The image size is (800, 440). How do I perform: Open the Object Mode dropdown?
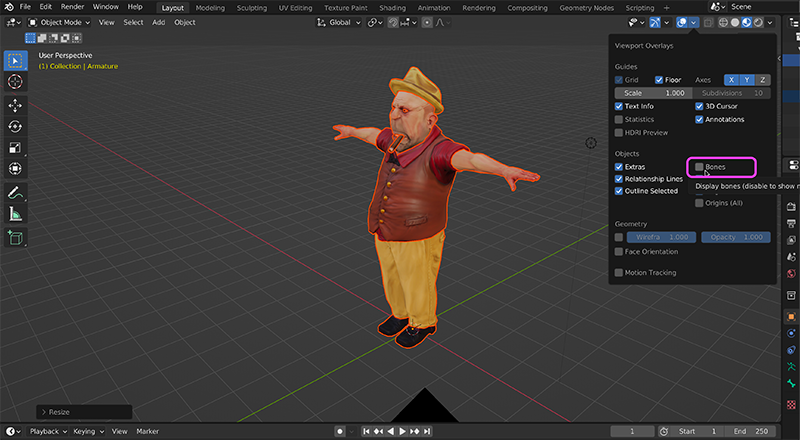coord(59,22)
